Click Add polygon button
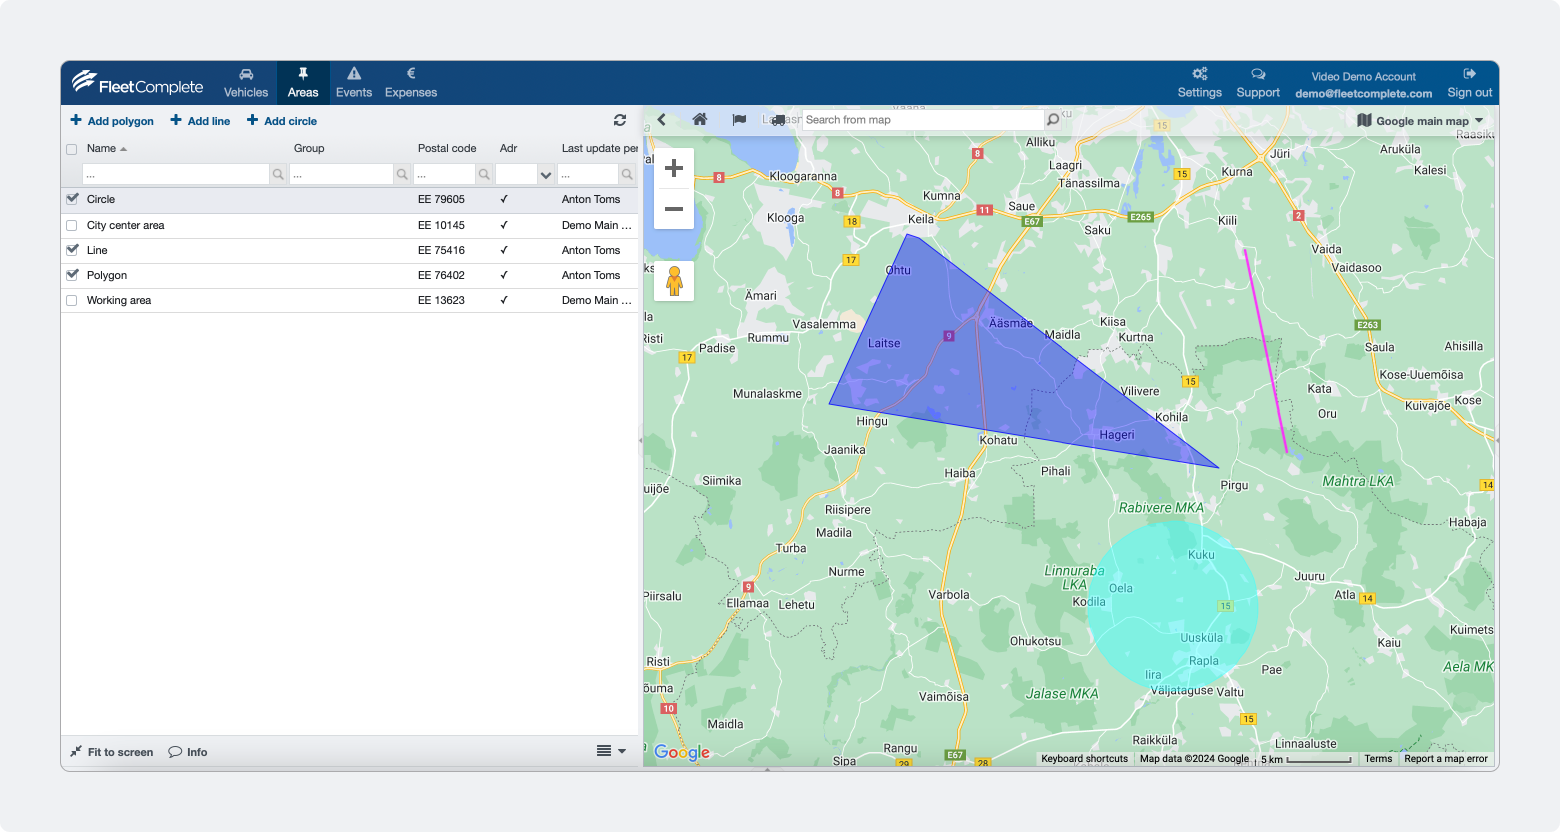 [x=112, y=121]
